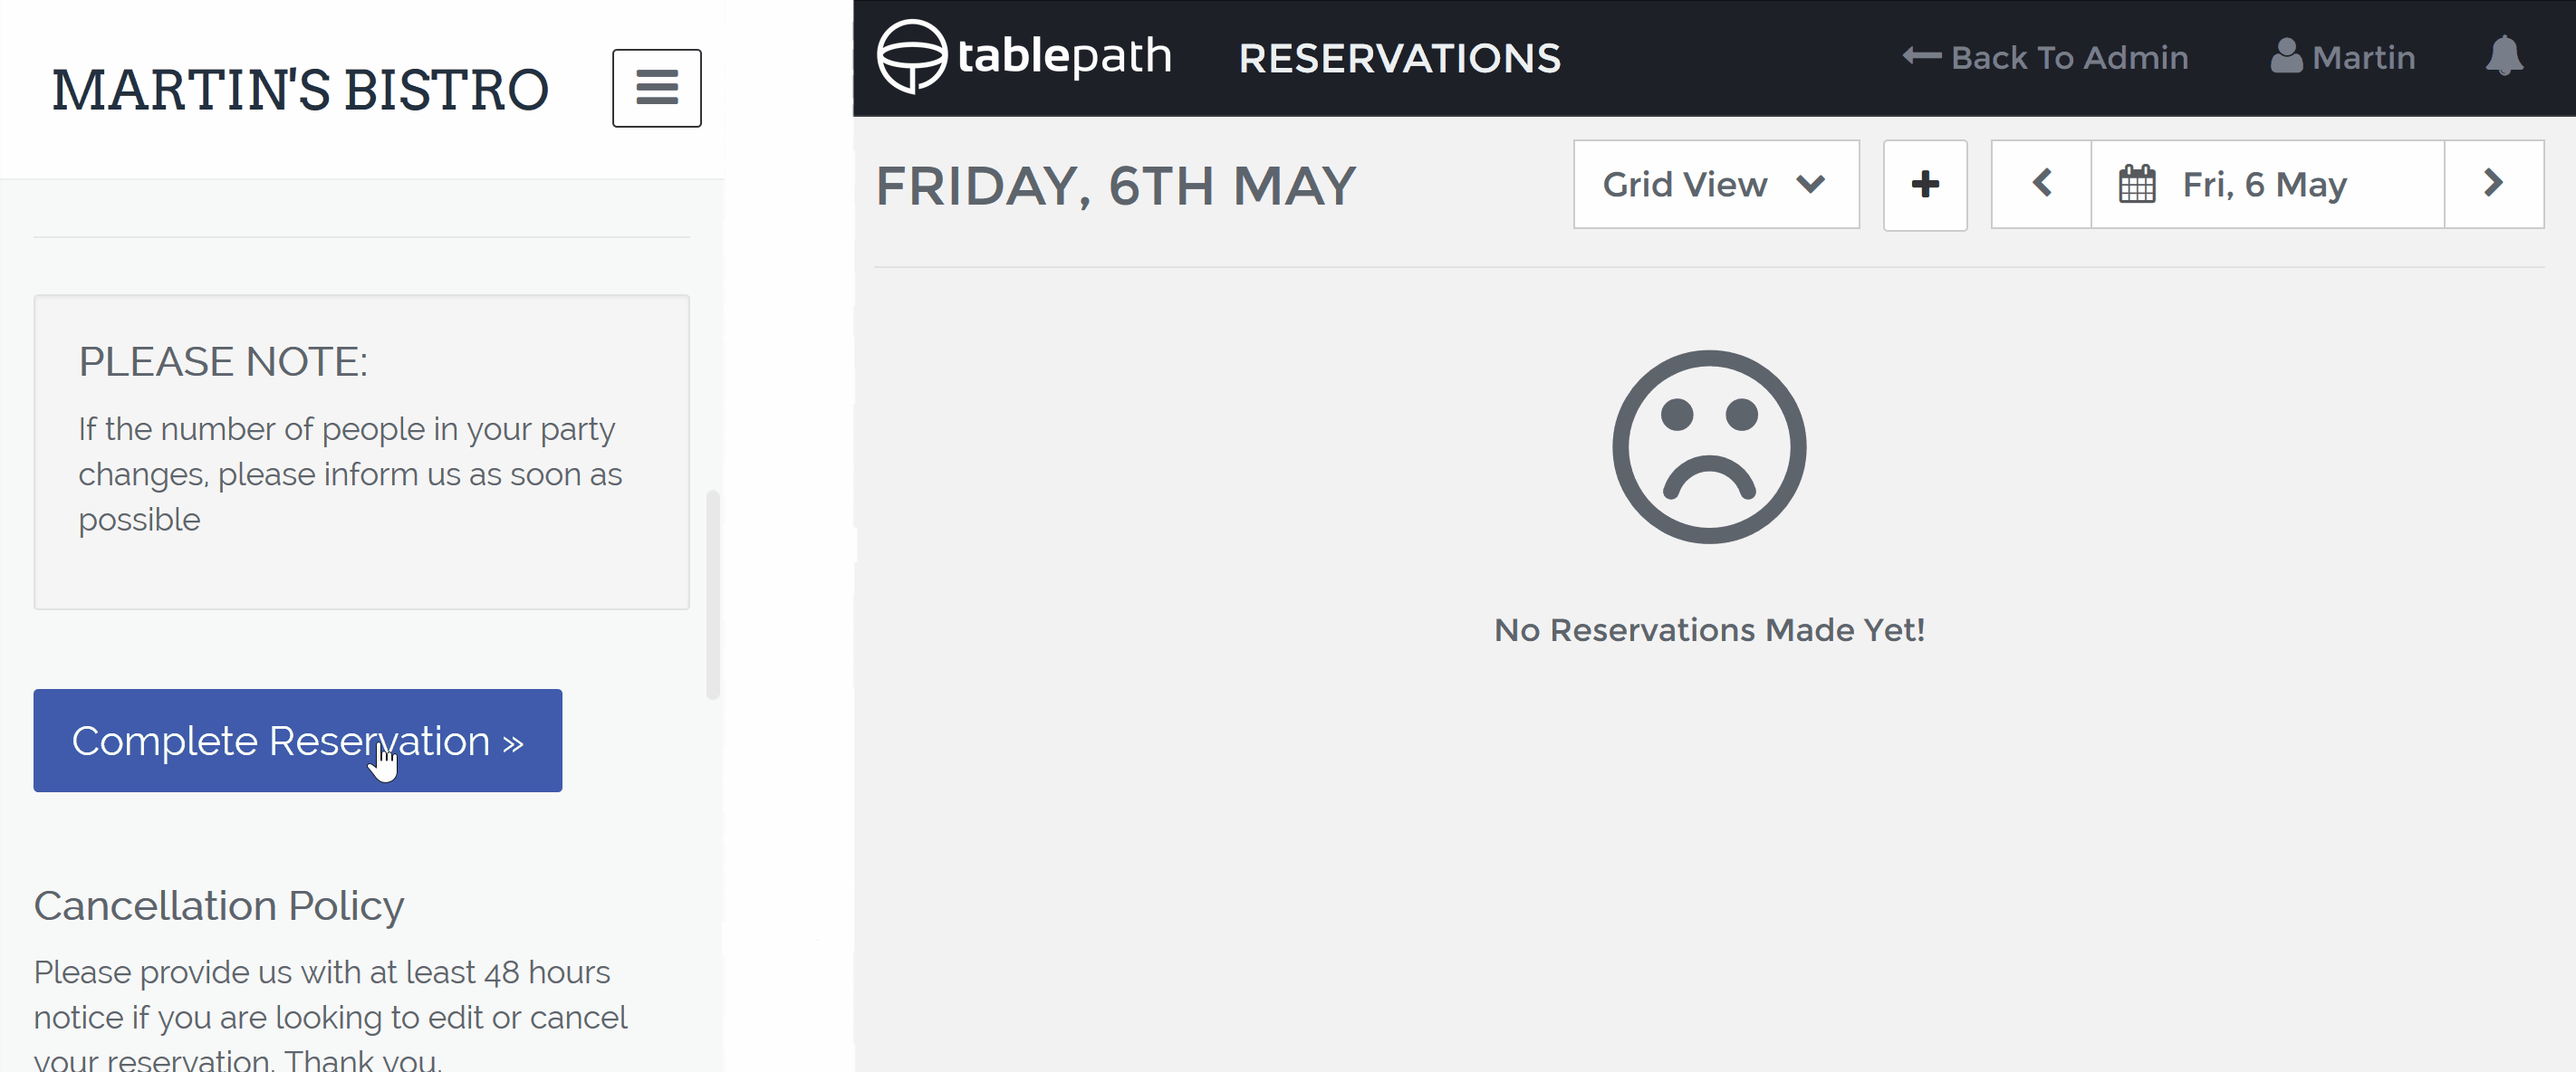This screenshot has width=2576, height=1072.
Task: Click the MARTIN'S BISTRO title link
Action: [x=300, y=89]
